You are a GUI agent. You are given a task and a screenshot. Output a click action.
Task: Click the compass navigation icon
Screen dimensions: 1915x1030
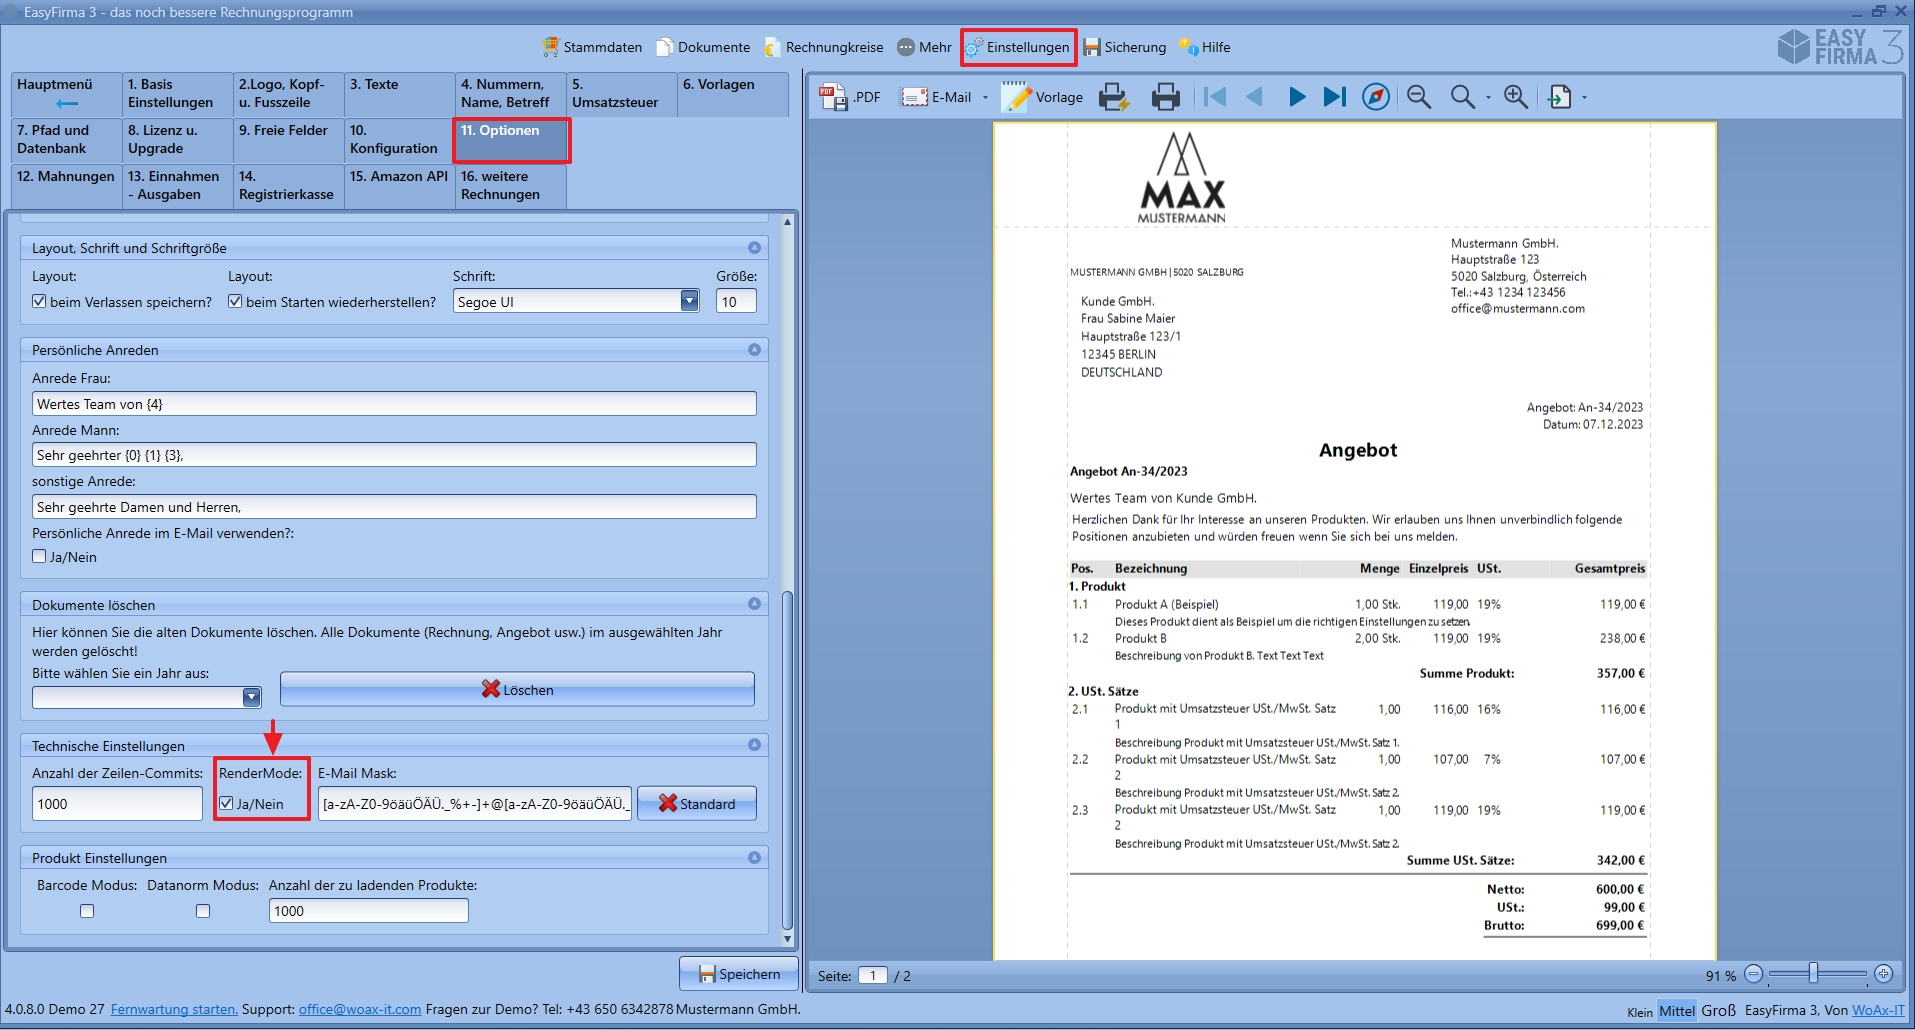pyautogui.click(x=1376, y=97)
